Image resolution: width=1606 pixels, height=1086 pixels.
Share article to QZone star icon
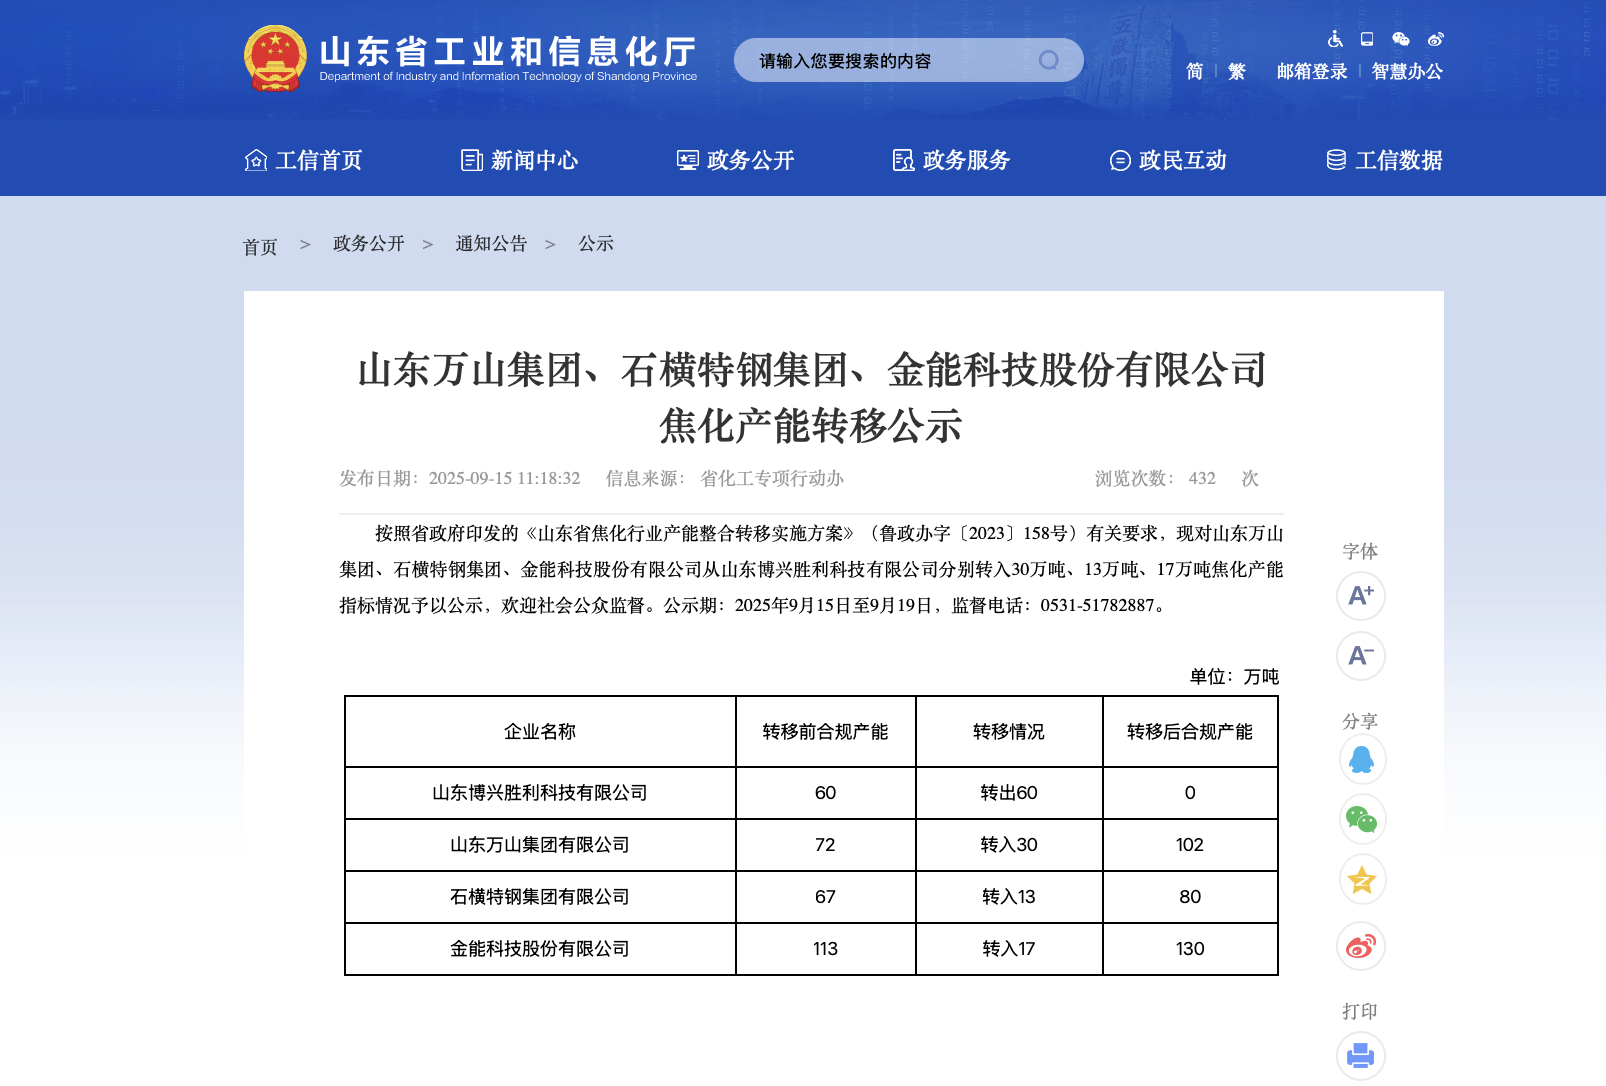1362,880
